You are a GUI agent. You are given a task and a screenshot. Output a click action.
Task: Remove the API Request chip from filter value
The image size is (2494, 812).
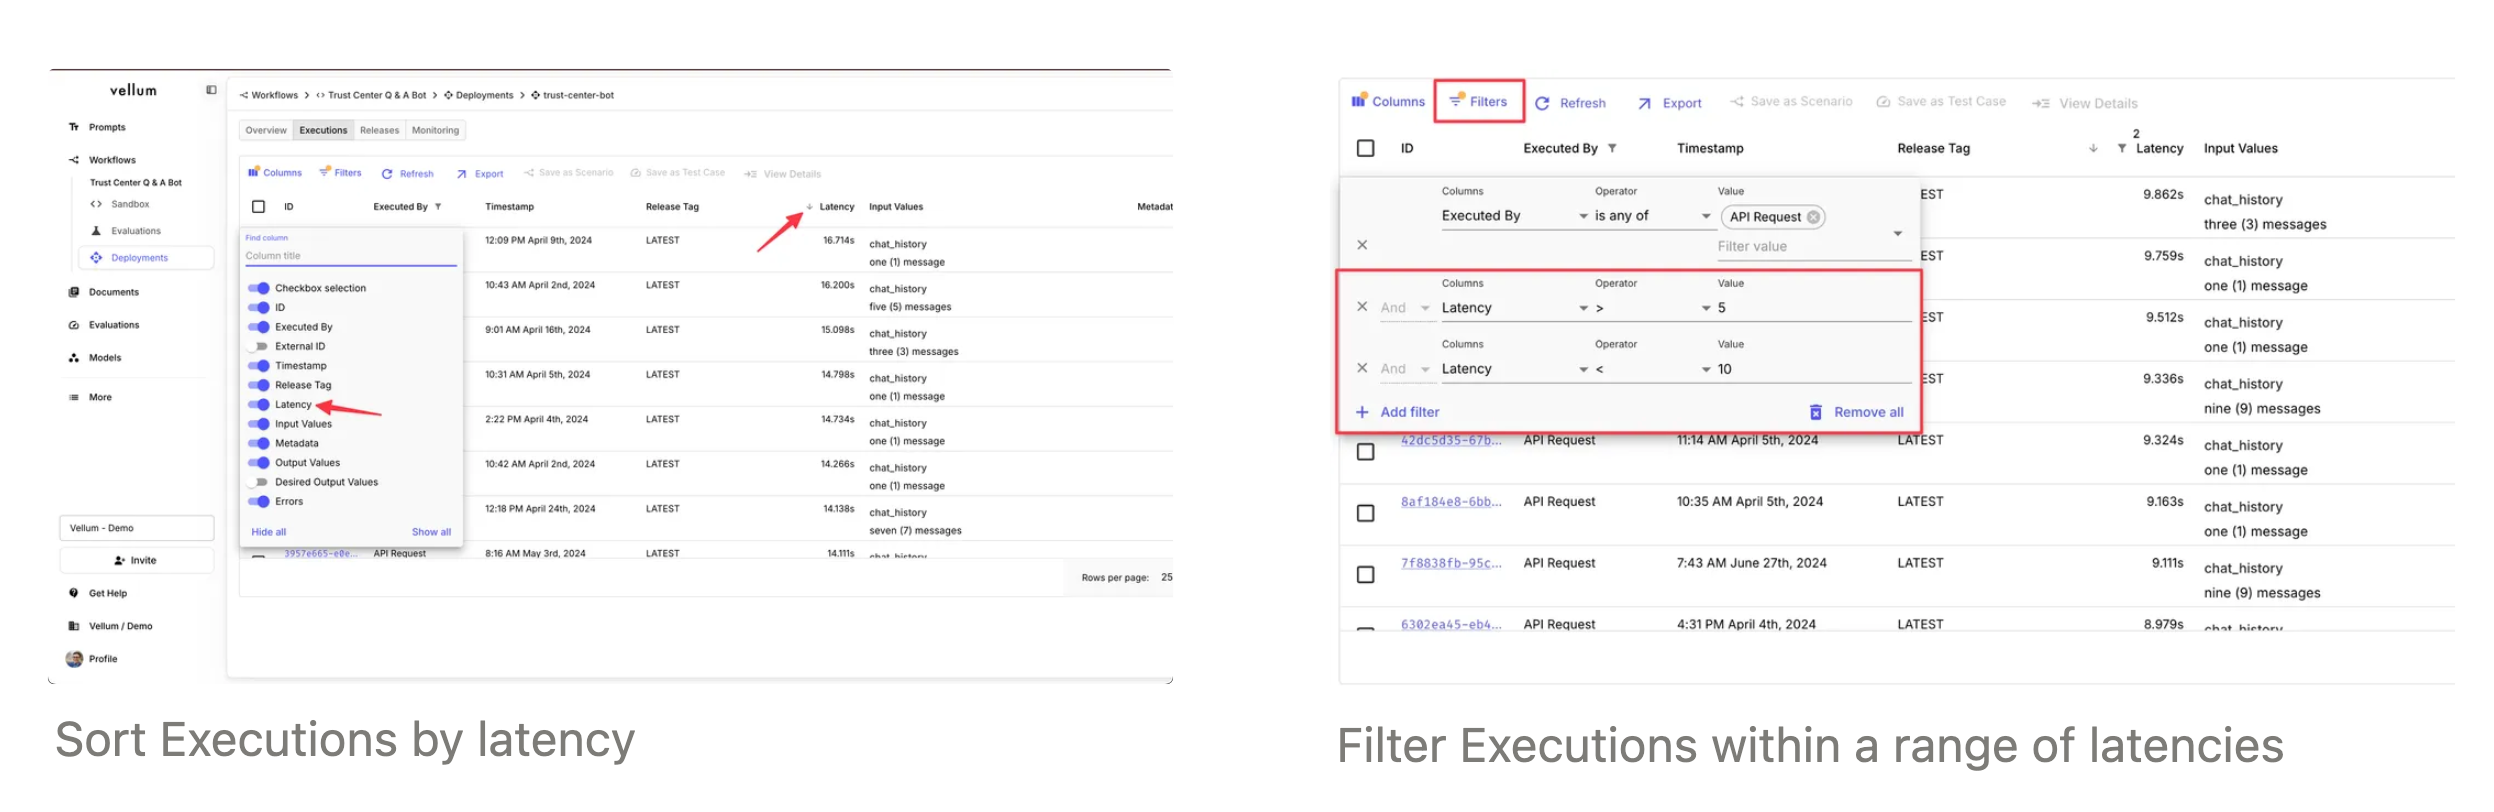[x=1813, y=217]
